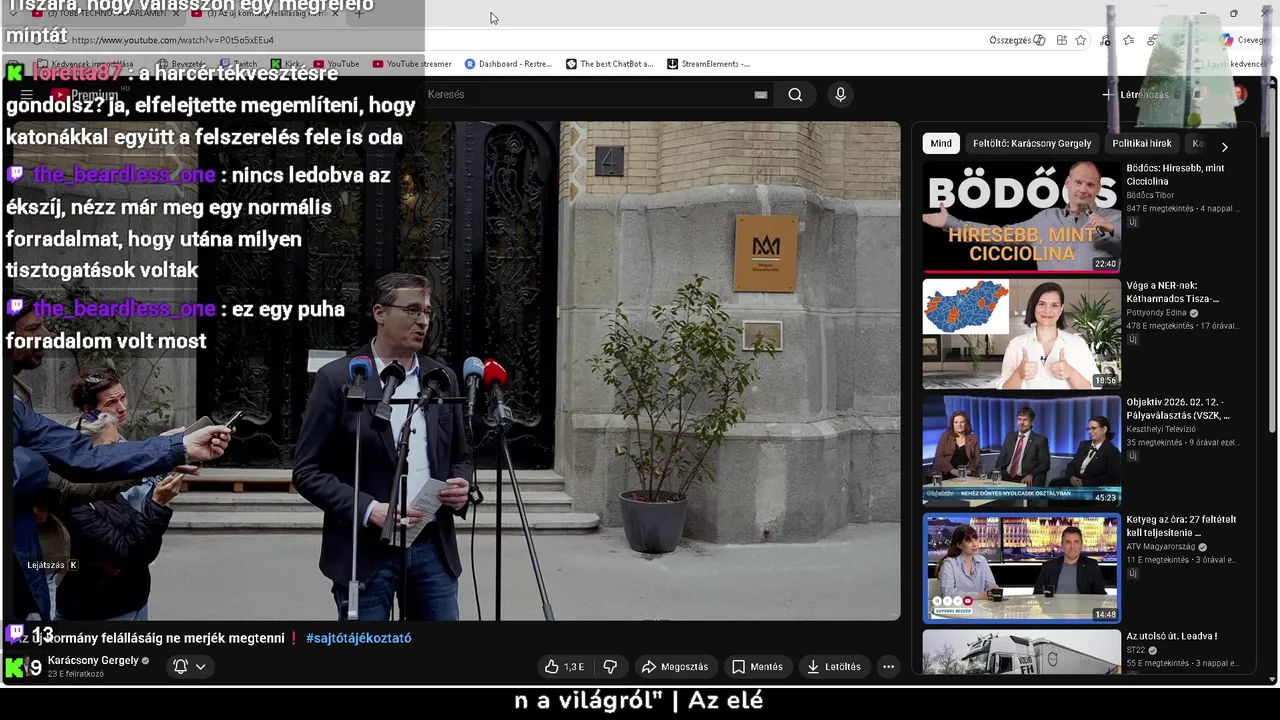Select the Mind filter chip
This screenshot has height=720, width=1280.
pyautogui.click(x=941, y=143)
